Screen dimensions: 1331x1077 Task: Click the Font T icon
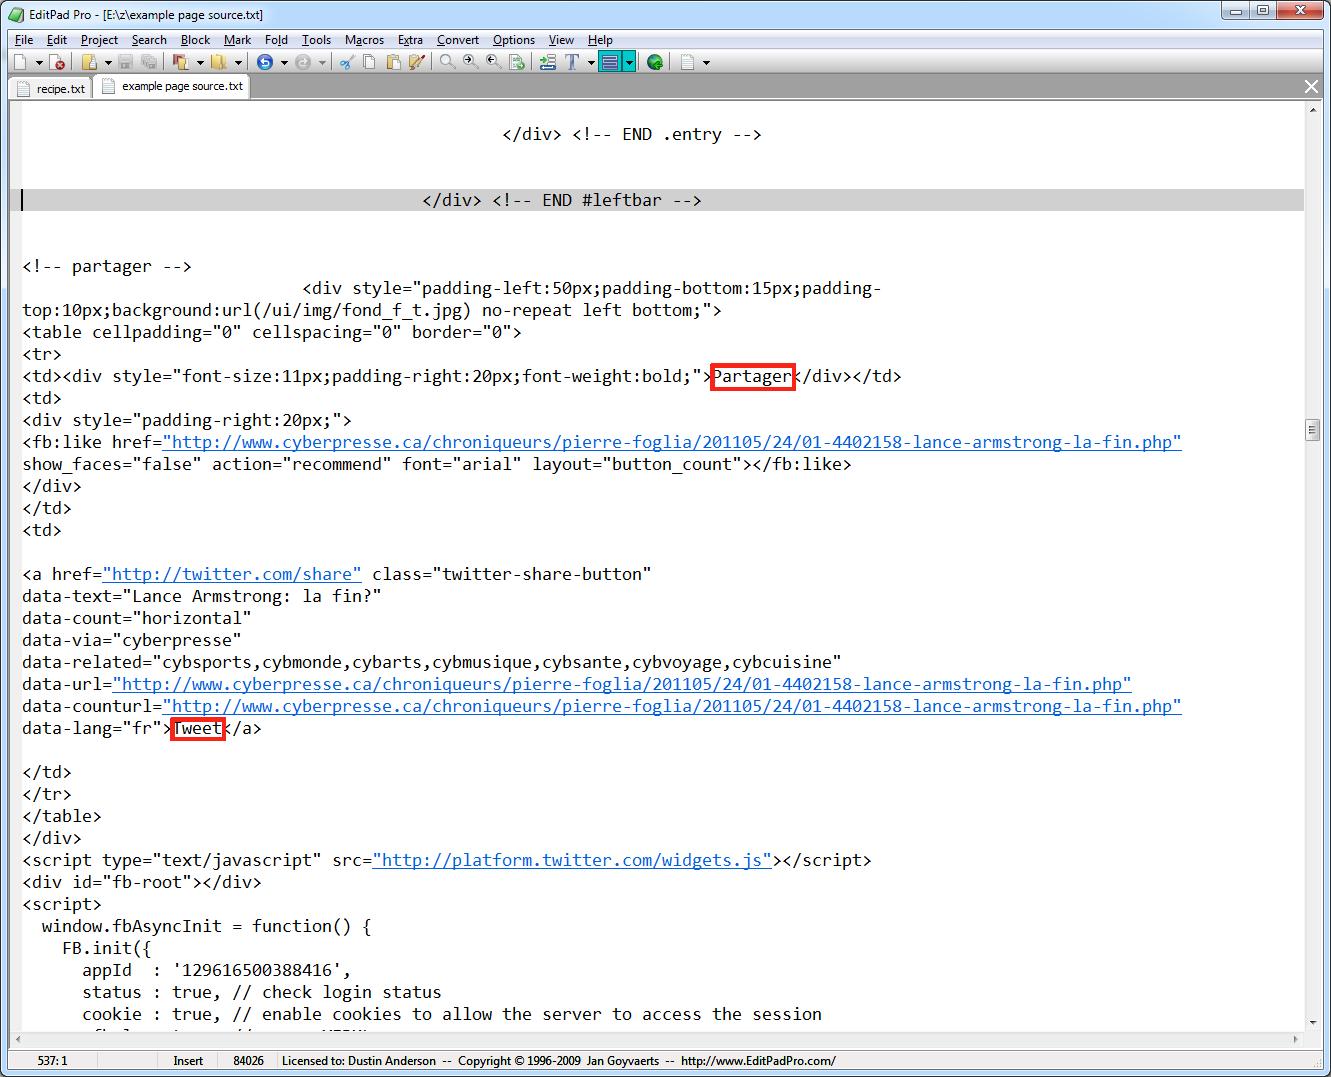pos(572,62)
